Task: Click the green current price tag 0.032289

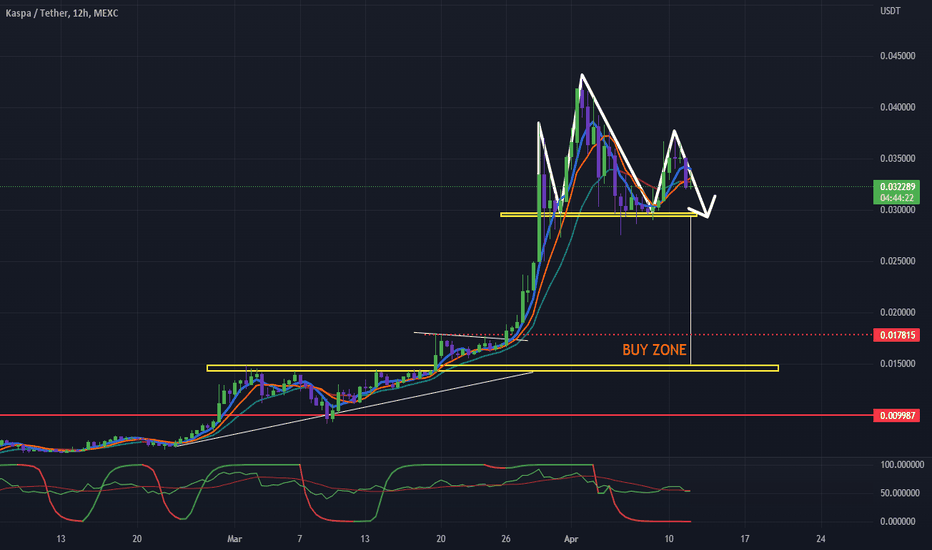Action: coord(897,187)
